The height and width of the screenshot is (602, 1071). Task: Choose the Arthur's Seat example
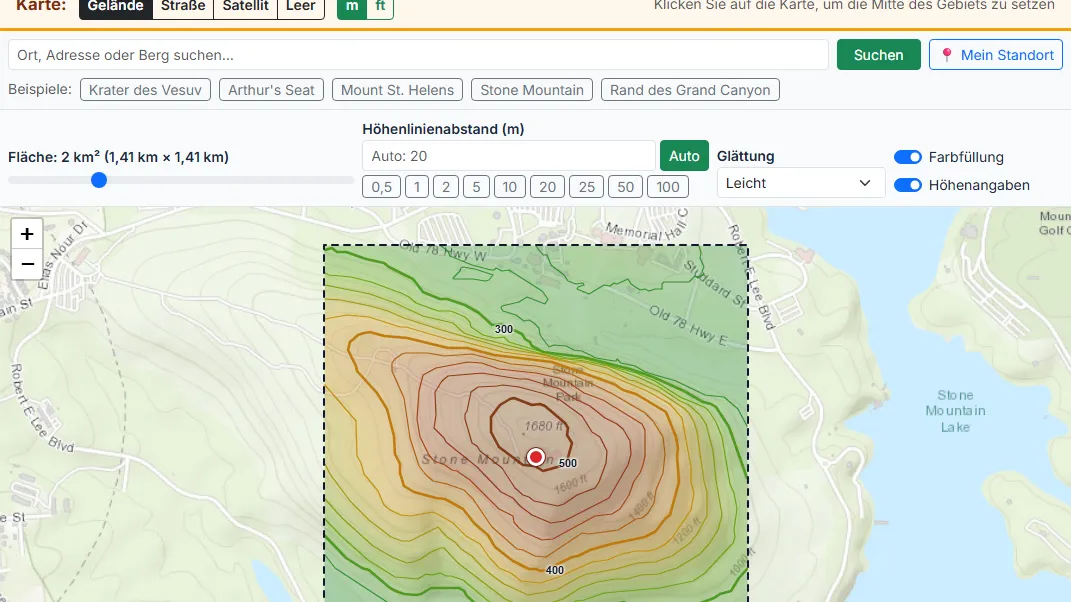click(271, 90)
